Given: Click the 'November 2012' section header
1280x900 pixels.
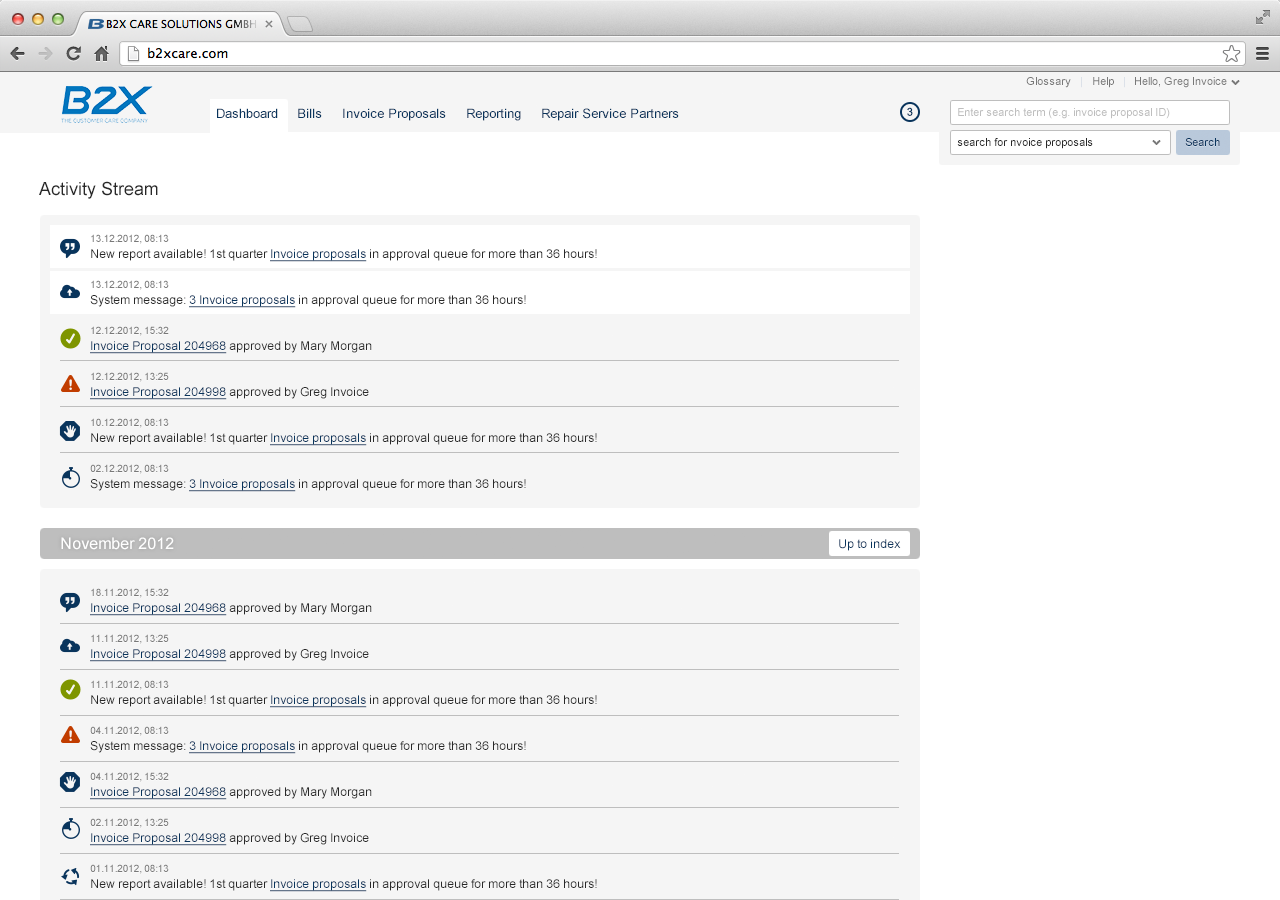Looking at the screenshot, I should [480, 544].
